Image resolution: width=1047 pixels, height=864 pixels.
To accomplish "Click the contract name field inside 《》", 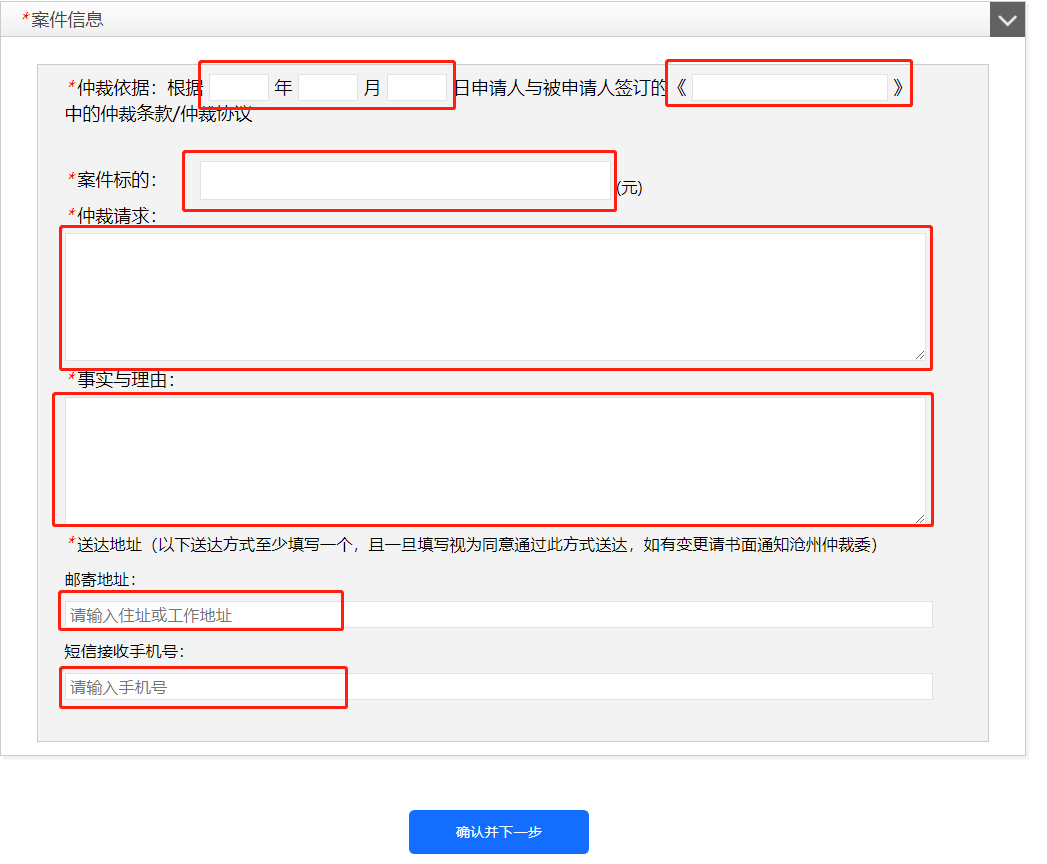I will tap(790, 87).
